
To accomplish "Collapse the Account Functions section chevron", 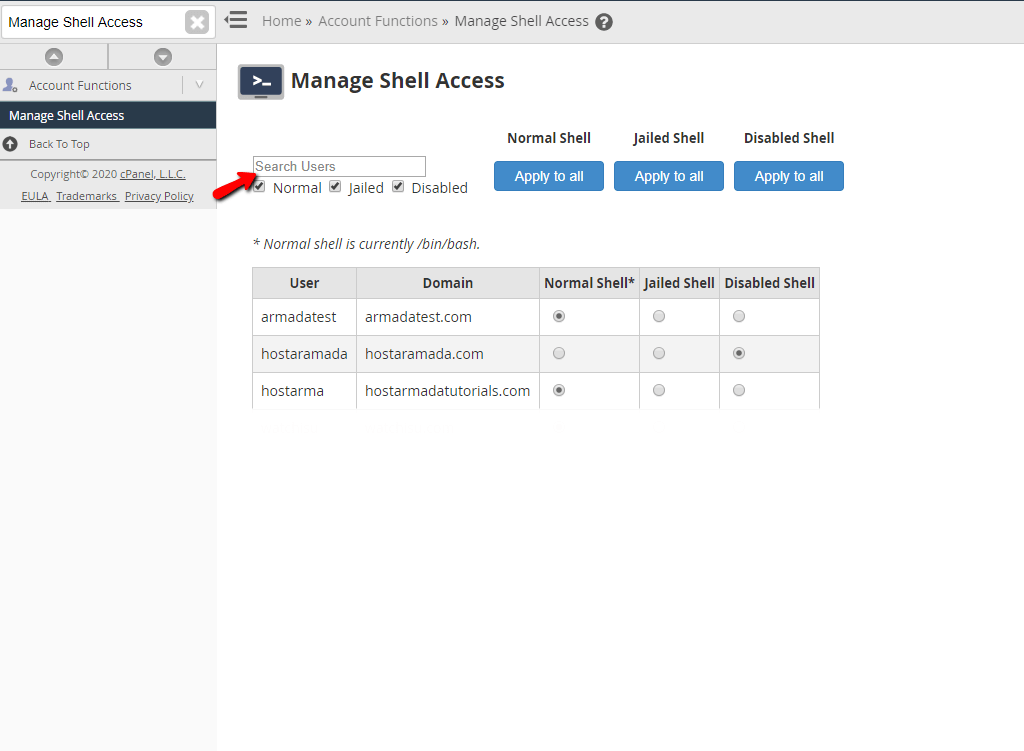I will tap(199, 85).
